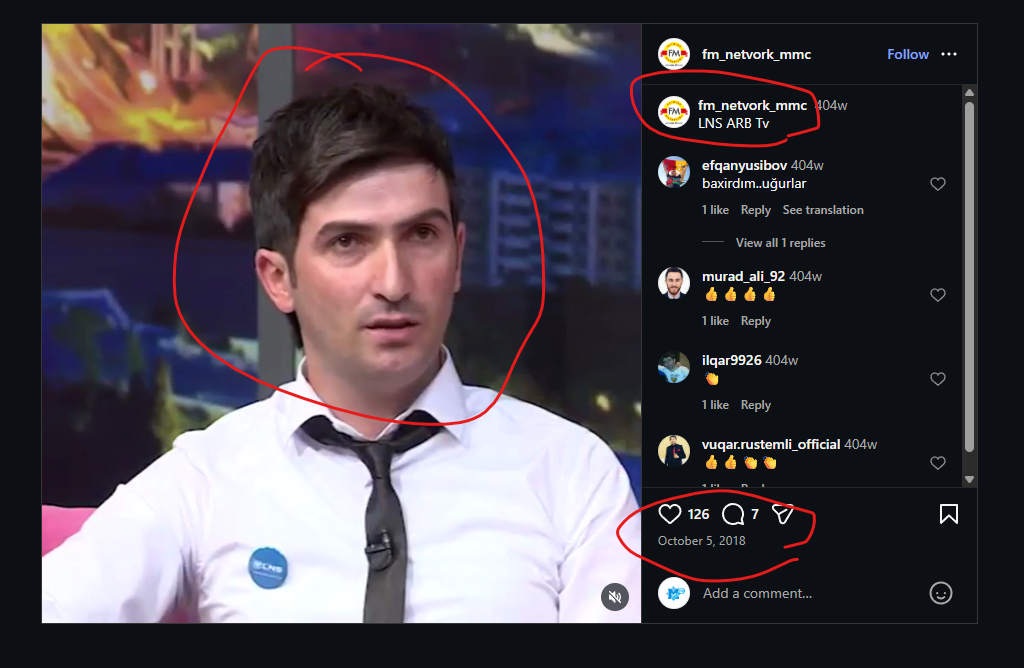This screenshot has width=1024, height=668.
Task: Share the post with the paper plane icon
Action: coord(782,514)
